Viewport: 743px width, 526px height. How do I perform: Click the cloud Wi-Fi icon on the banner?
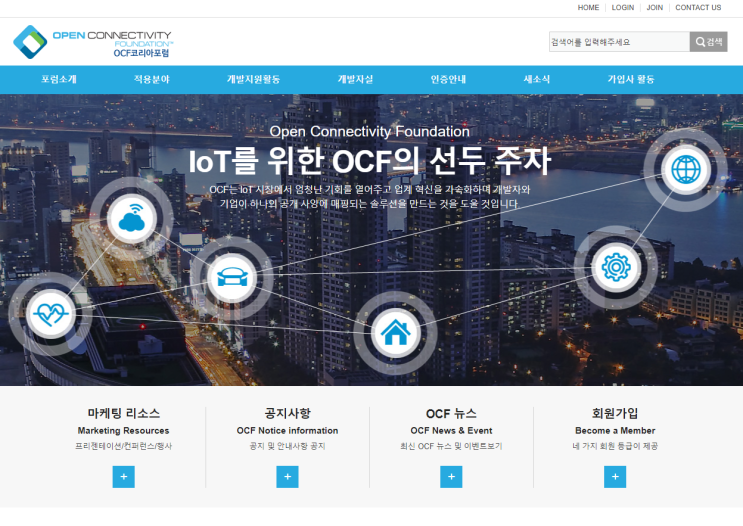pos(131,218)
